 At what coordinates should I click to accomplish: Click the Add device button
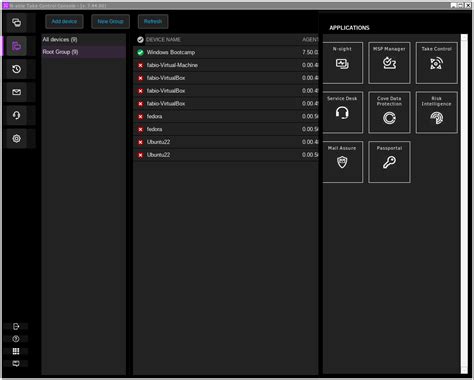click(64, 21)
